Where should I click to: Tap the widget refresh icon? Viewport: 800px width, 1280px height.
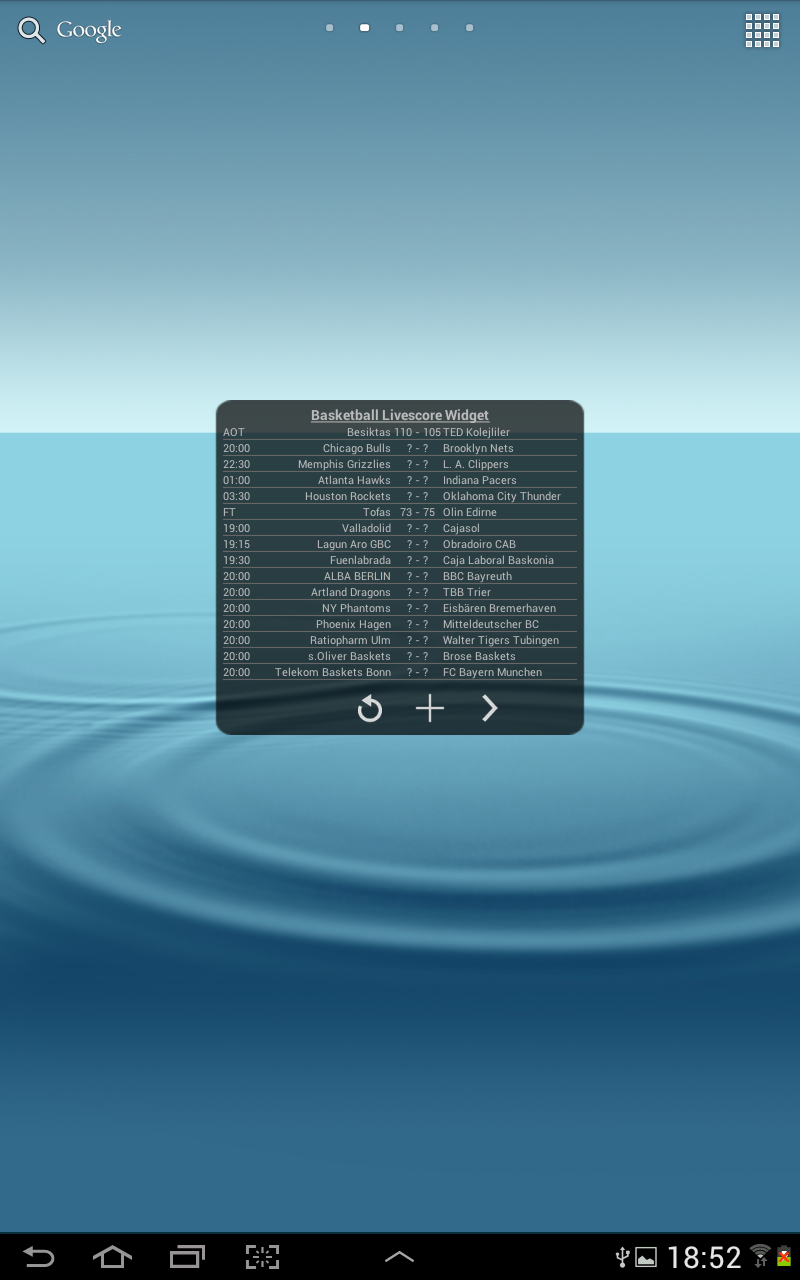point(370,709)
